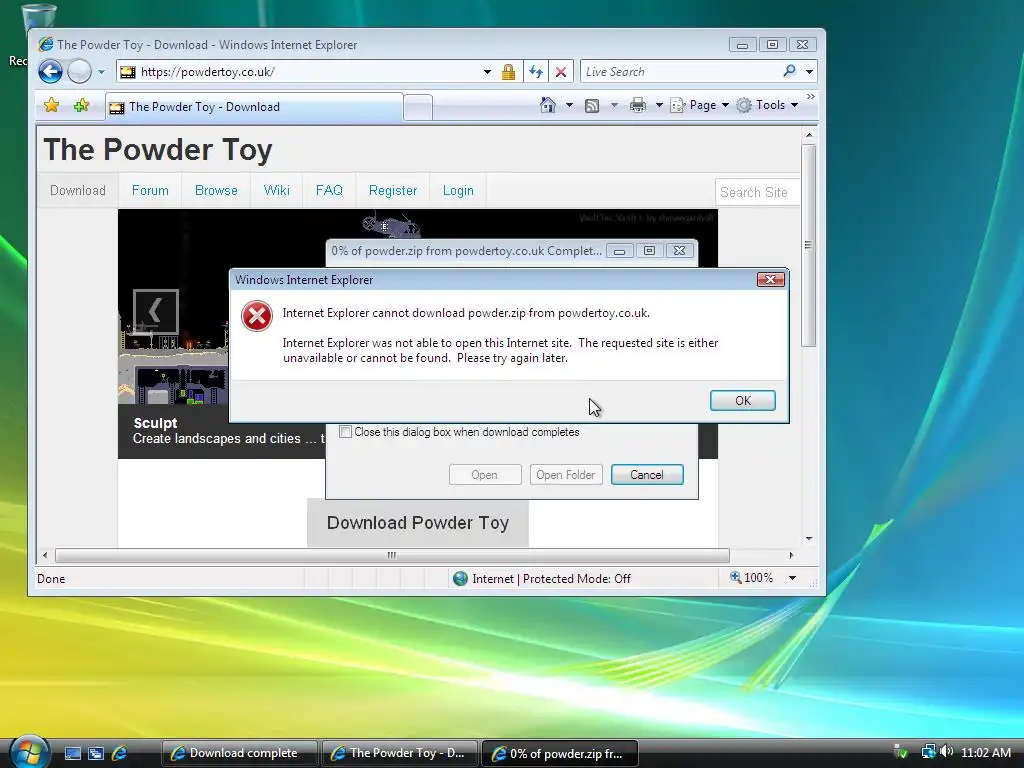Click the RSS feeds icon
Image resolution: width=1024 pixels, height=768 pixels.
coord(592,106)
